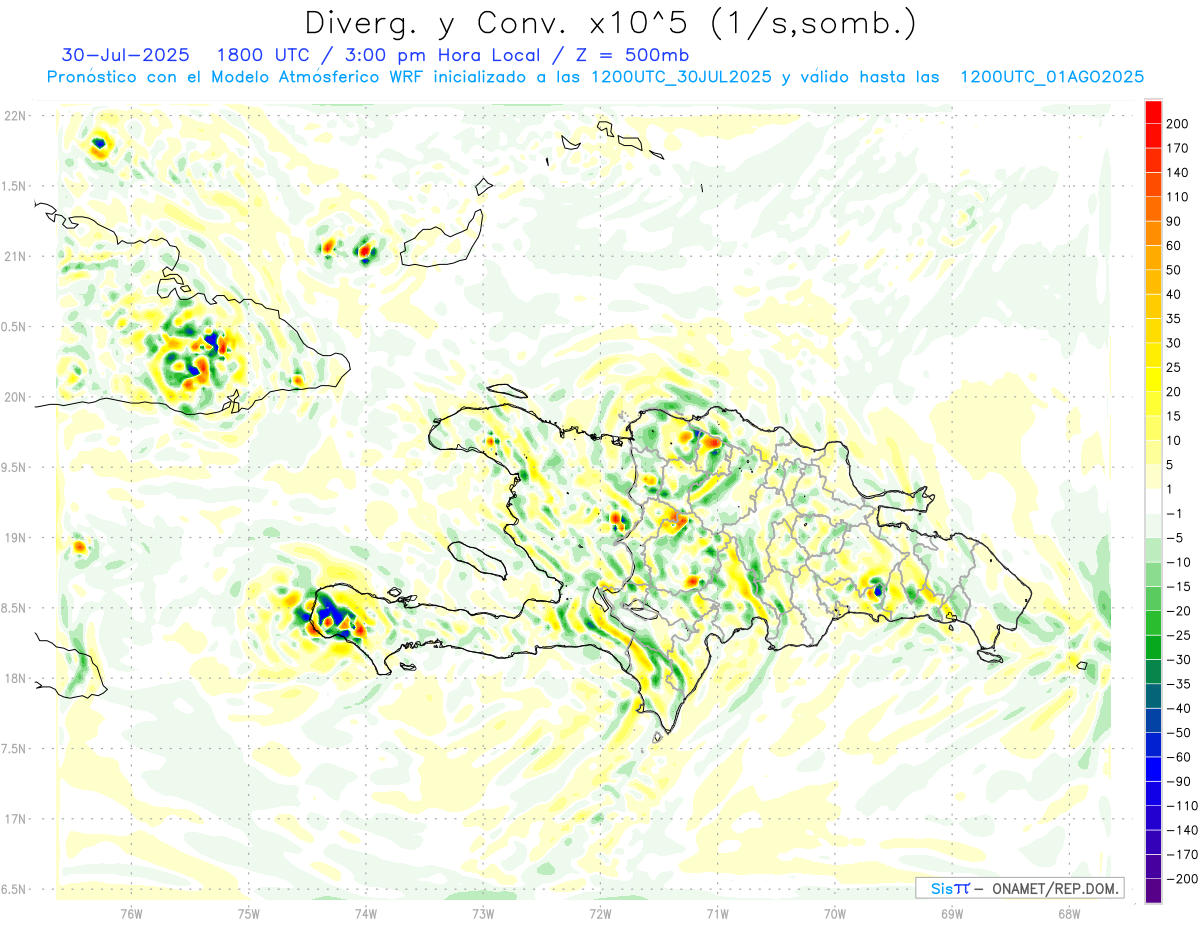
Task: Click the '-170' value on the color scale
Action: click(x=1184, y=855)
